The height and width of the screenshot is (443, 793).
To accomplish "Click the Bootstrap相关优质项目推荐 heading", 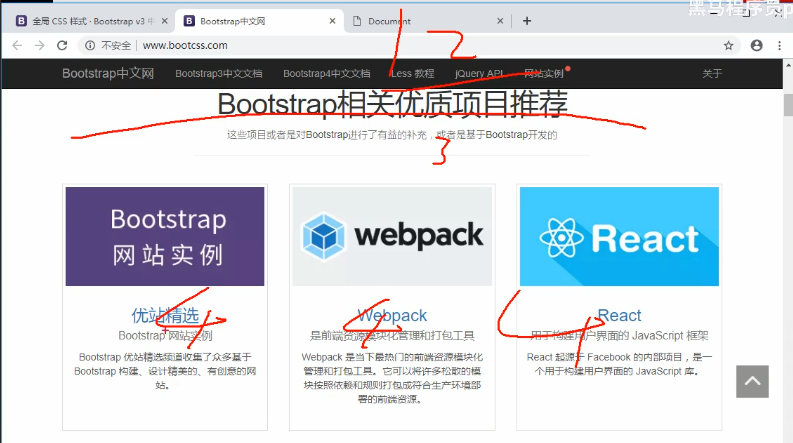I will click(x=392, y=104).
